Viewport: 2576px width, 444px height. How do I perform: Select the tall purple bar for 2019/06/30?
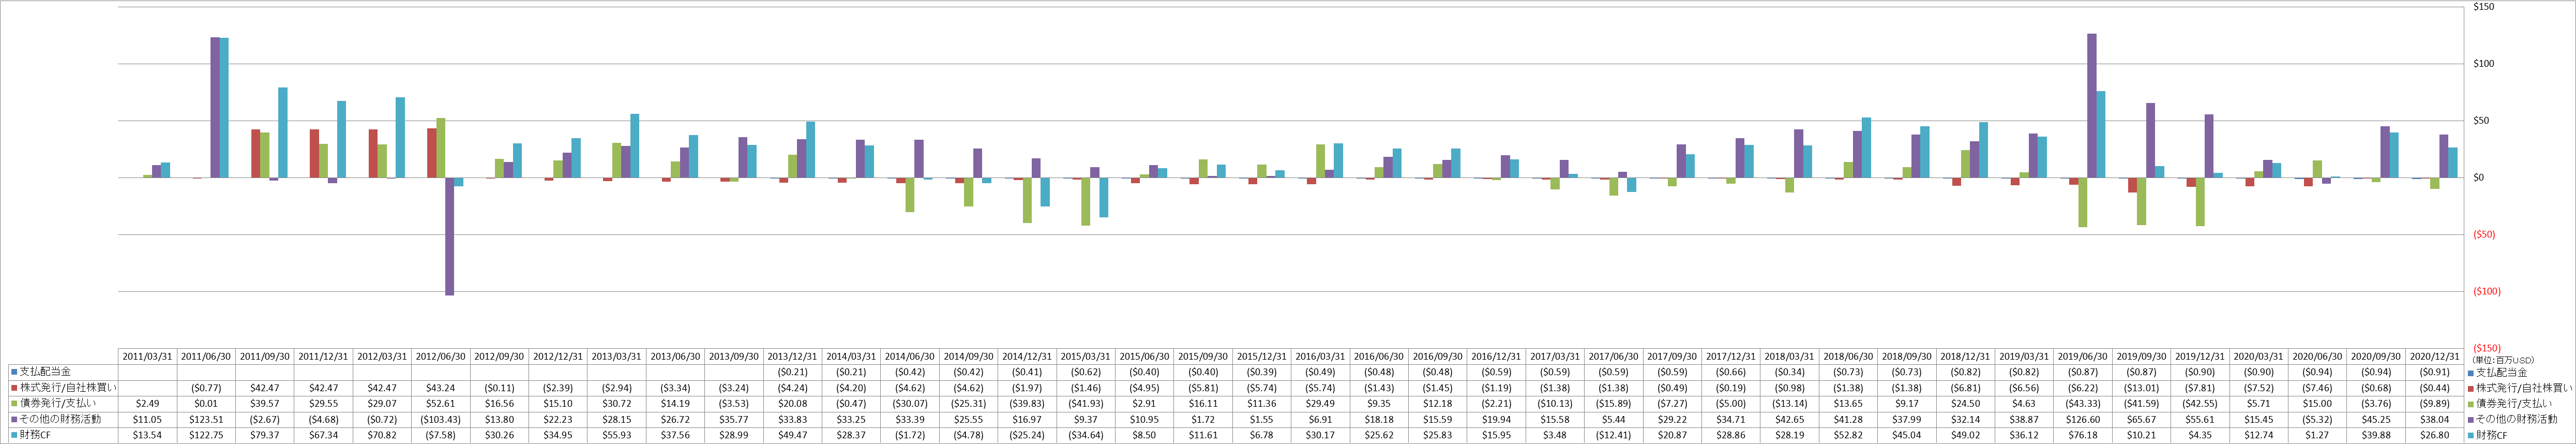coord(2091,106)
